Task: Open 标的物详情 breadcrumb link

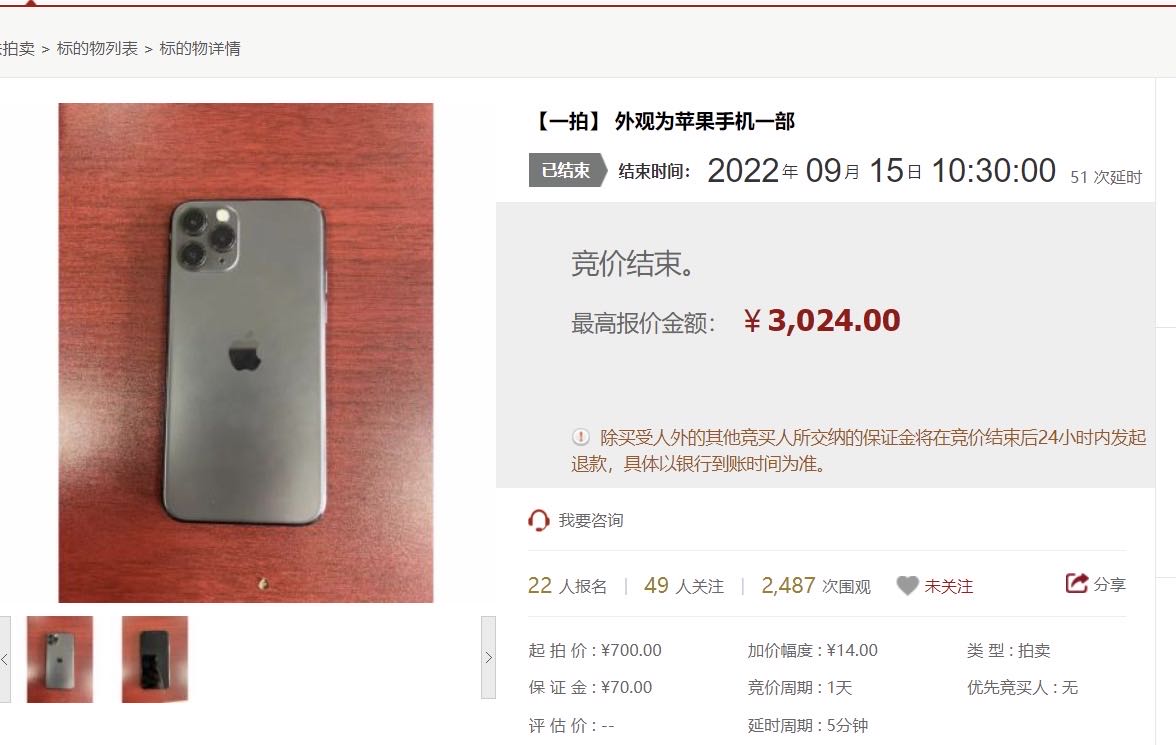Action: pyautogui.click(x=200, y=49)
